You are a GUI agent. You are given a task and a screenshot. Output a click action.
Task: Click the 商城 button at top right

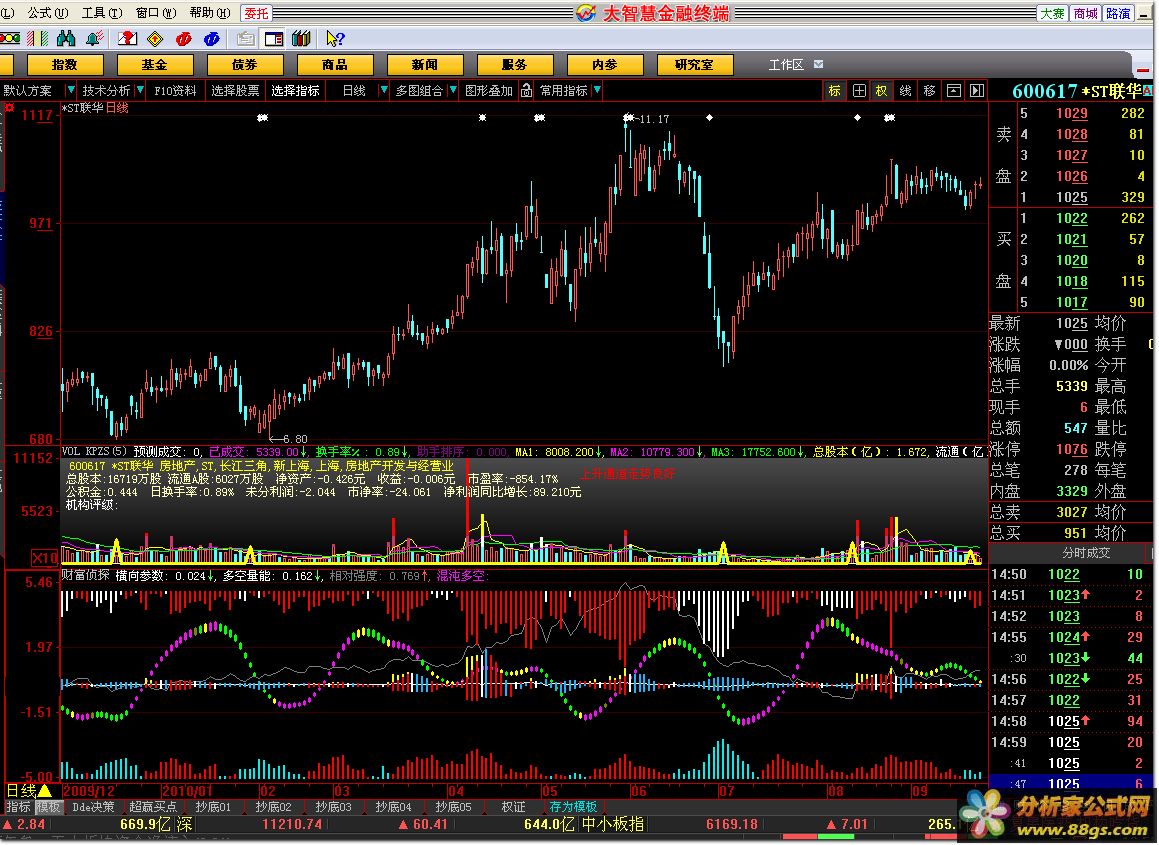[1085, 13]
